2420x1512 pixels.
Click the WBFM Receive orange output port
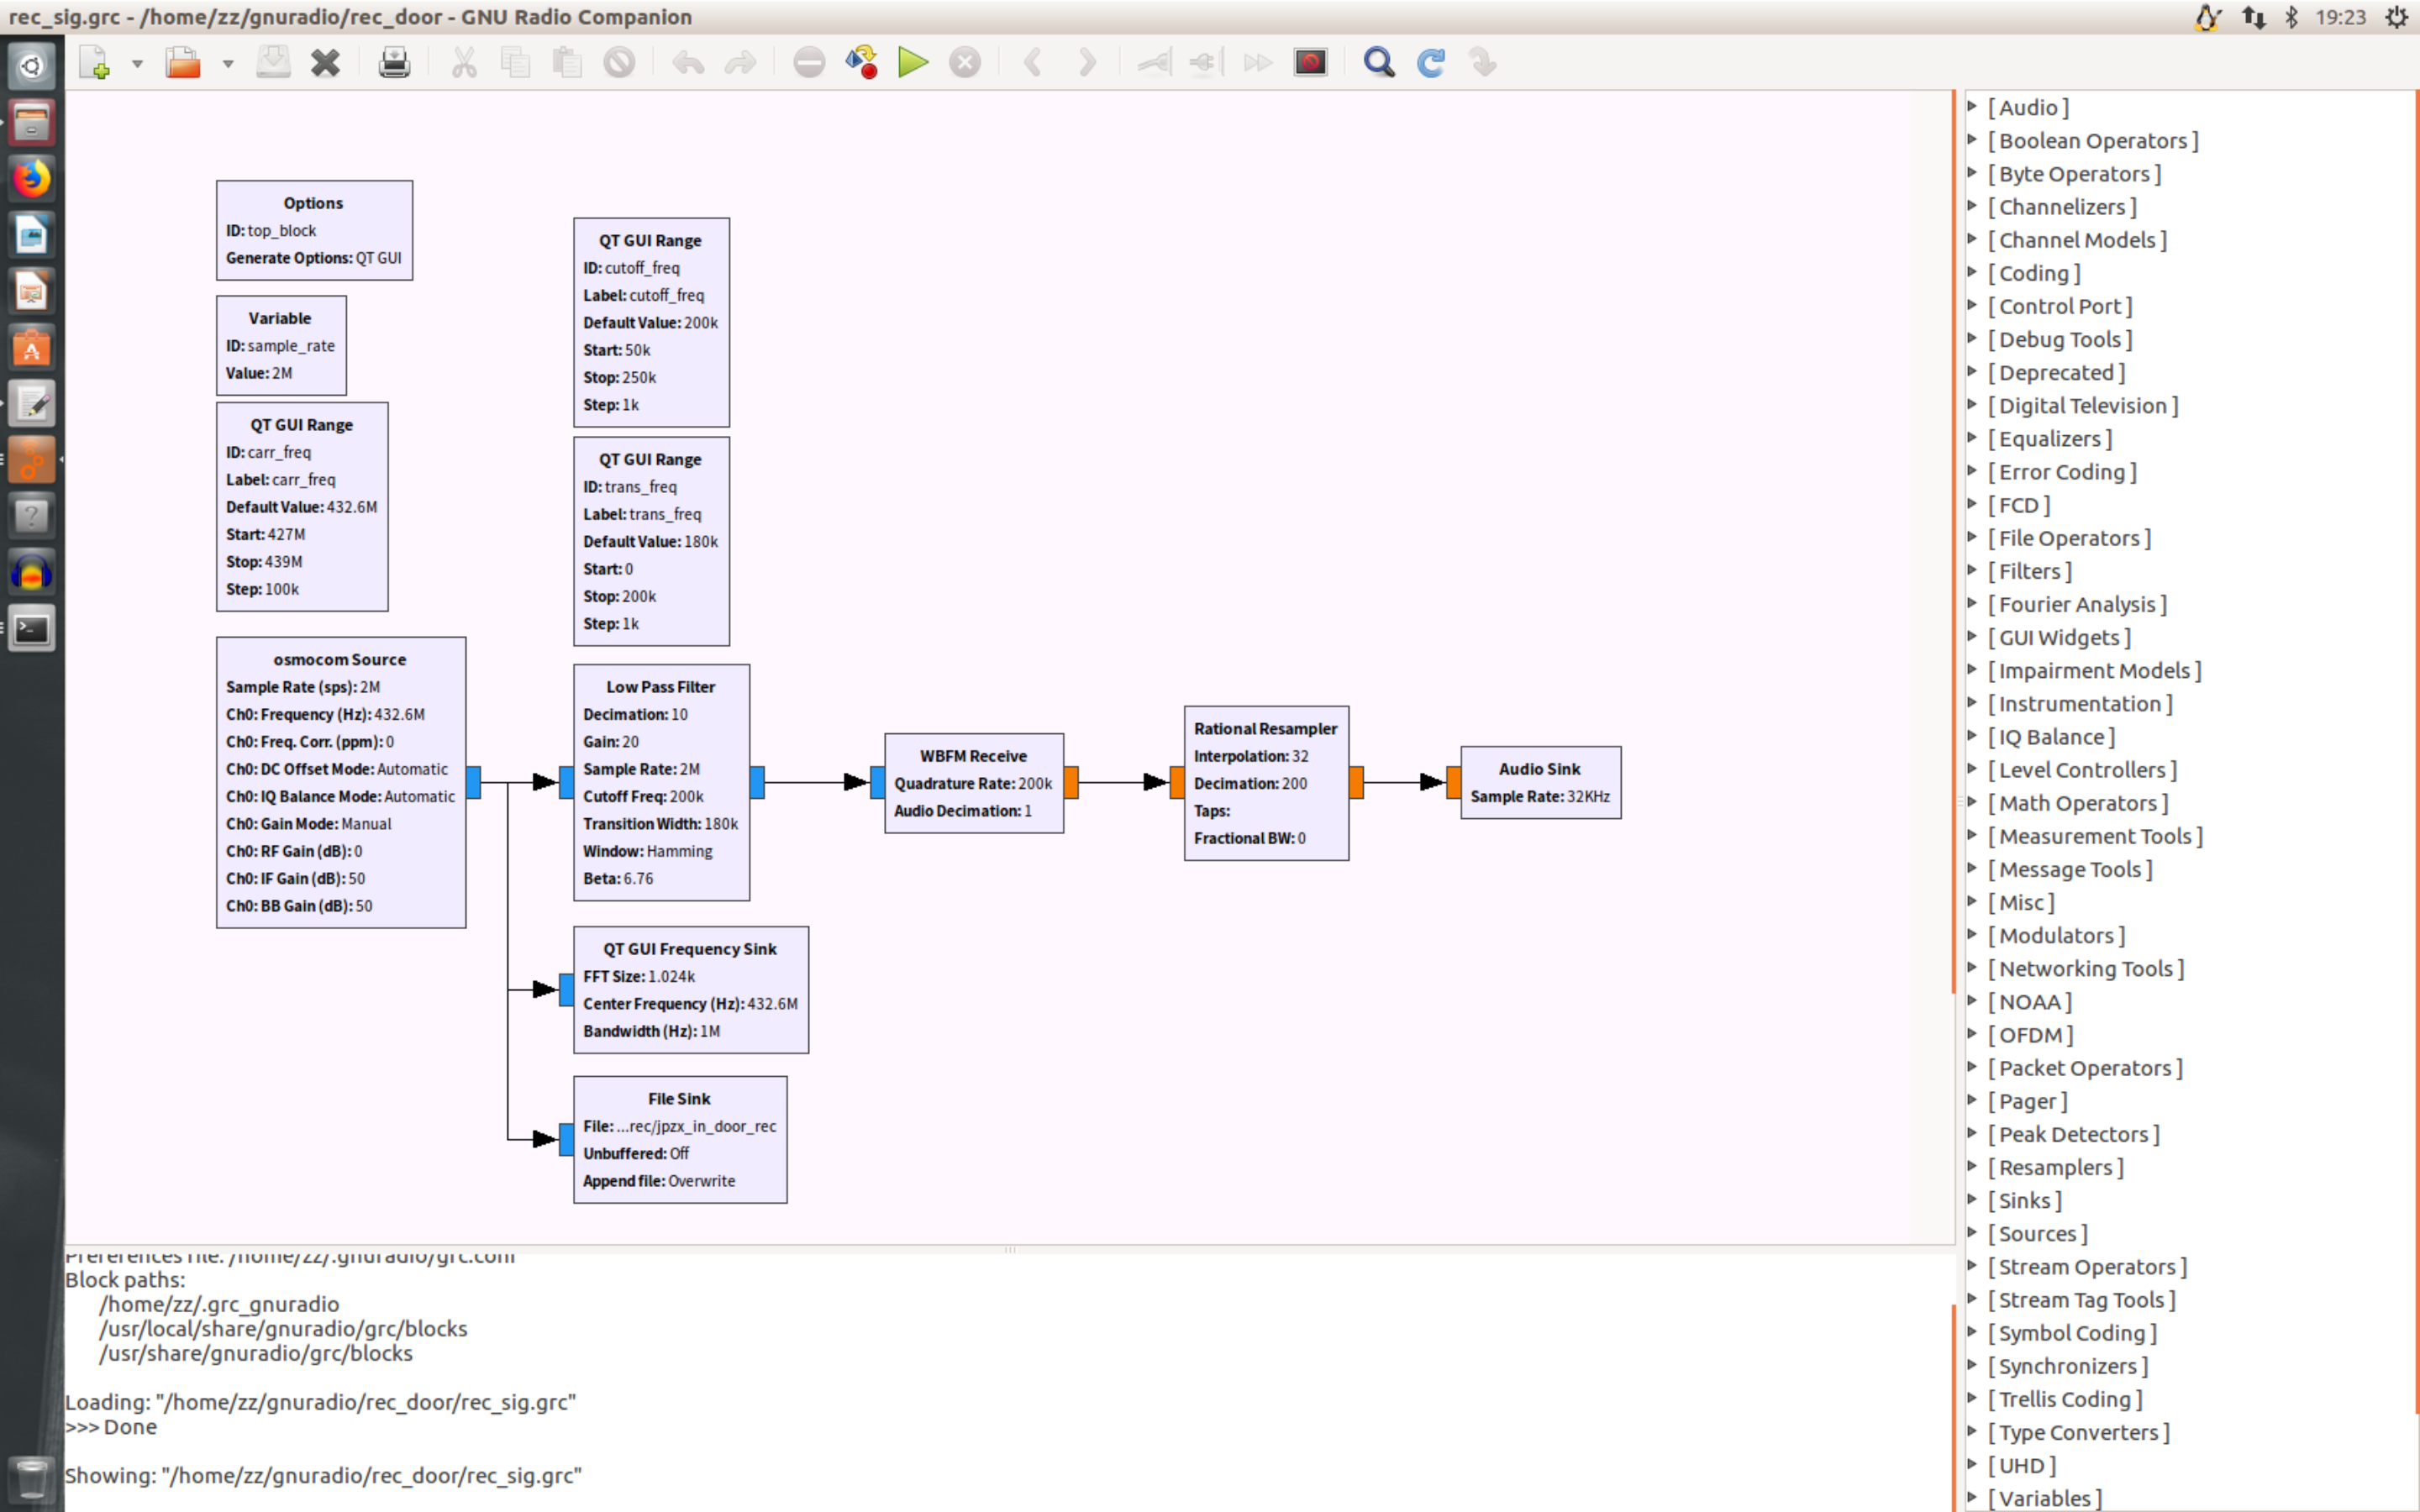(1071, 782)
